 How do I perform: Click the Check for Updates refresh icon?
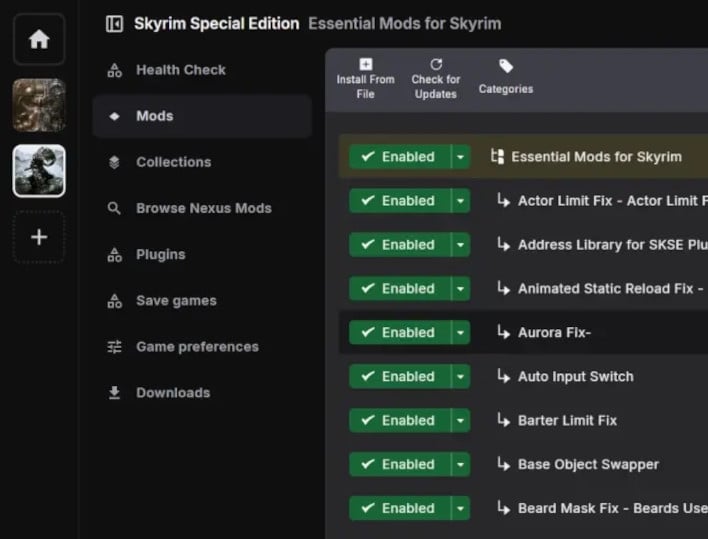pyautogui.click(x=436, y=64)
